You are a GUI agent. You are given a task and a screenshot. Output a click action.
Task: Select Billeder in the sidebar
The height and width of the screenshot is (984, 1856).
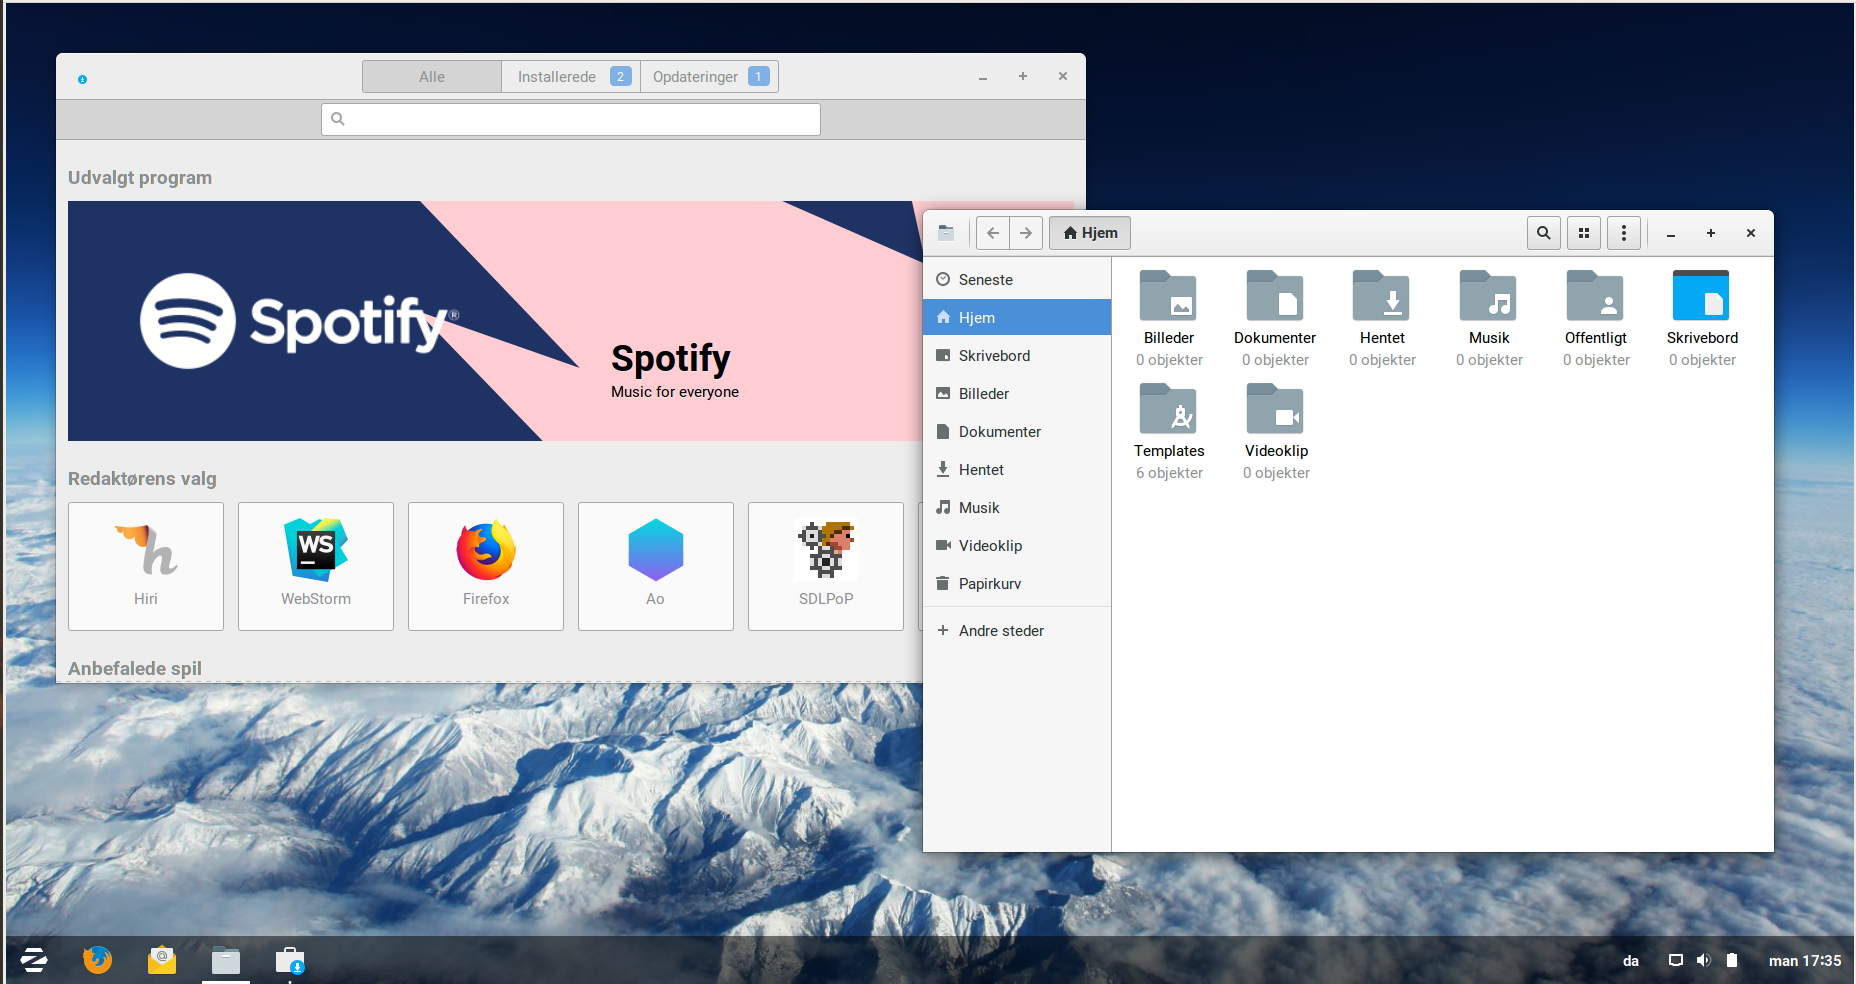coord(1017,393)
